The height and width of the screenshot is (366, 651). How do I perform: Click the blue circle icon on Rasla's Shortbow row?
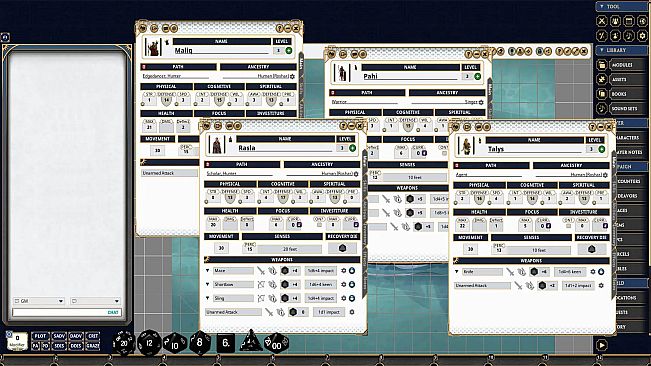[352, 284]
